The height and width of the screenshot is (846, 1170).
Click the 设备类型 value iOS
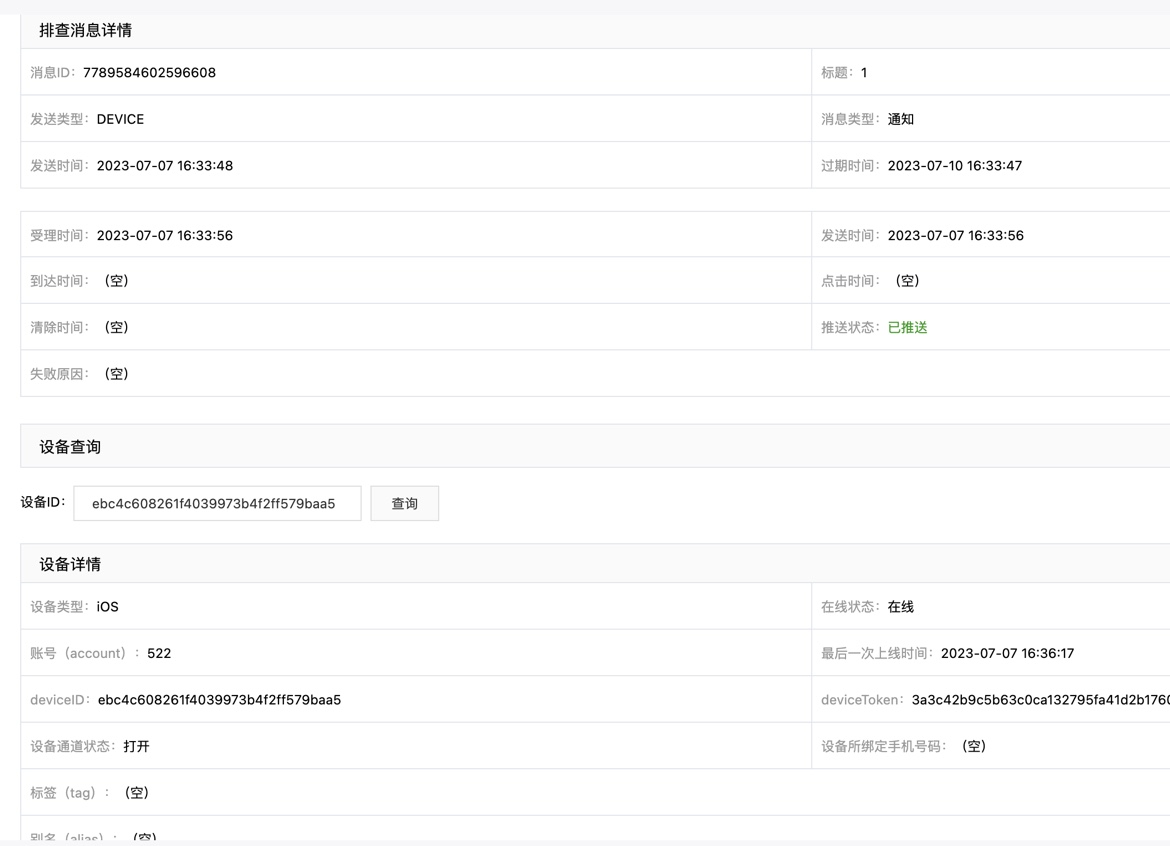(107, 607)
